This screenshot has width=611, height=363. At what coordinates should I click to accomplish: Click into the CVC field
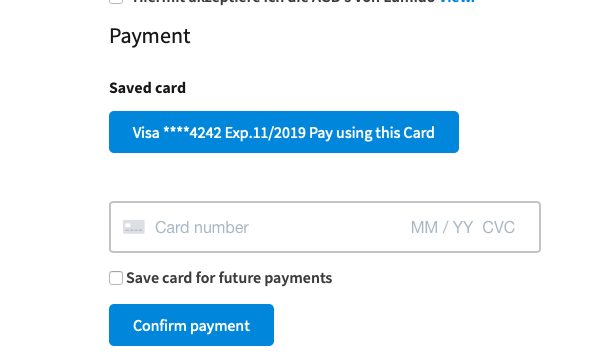[x=498, y=227]
